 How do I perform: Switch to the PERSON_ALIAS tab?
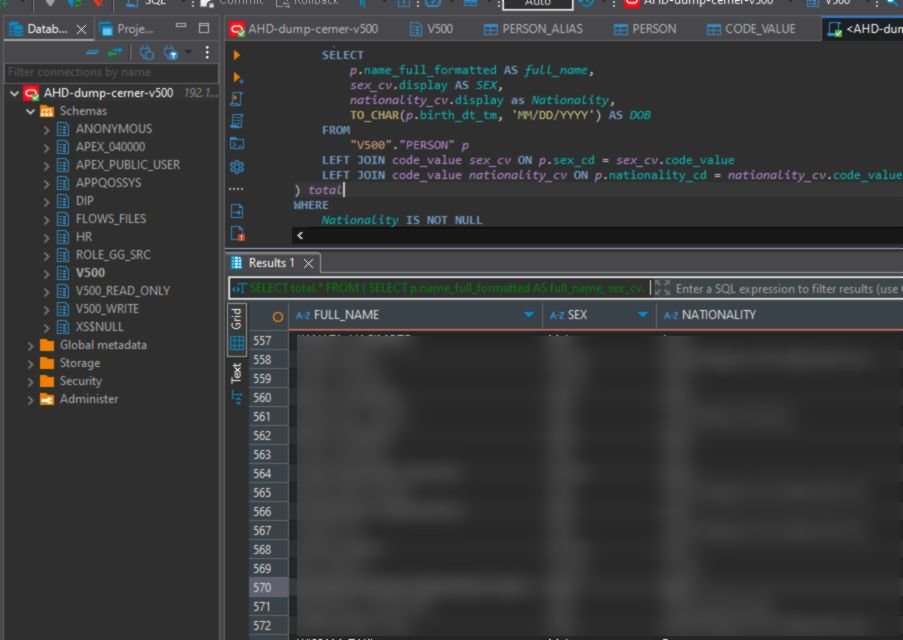[x=541, y=29]
